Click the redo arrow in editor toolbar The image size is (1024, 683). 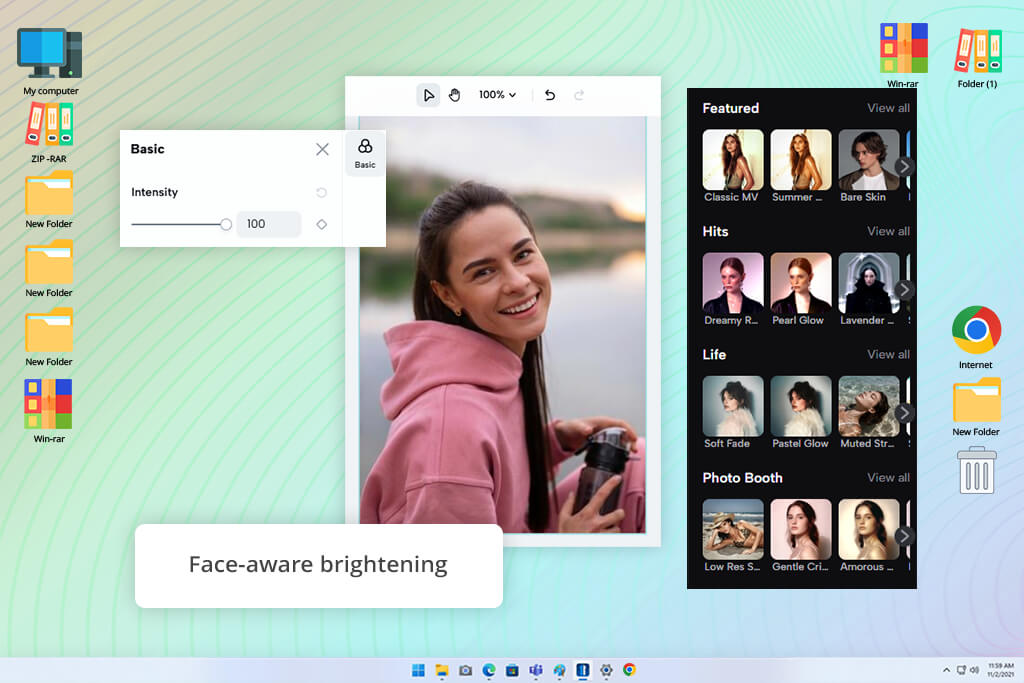pos(579,95)
